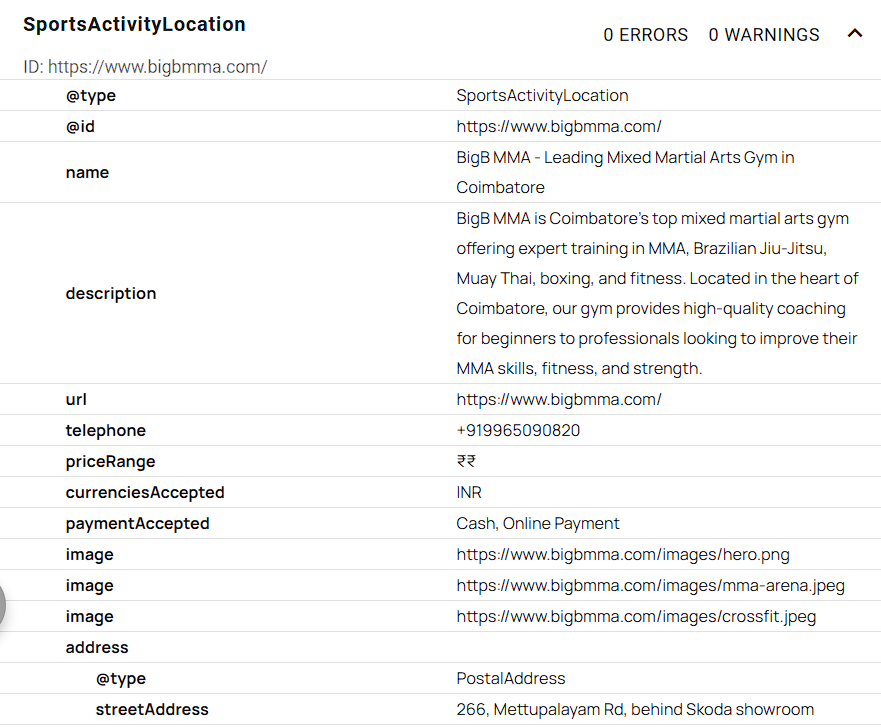Click the 0 ERRORS indicator
The width and height of the screenshot is (881, 727).
645,34
